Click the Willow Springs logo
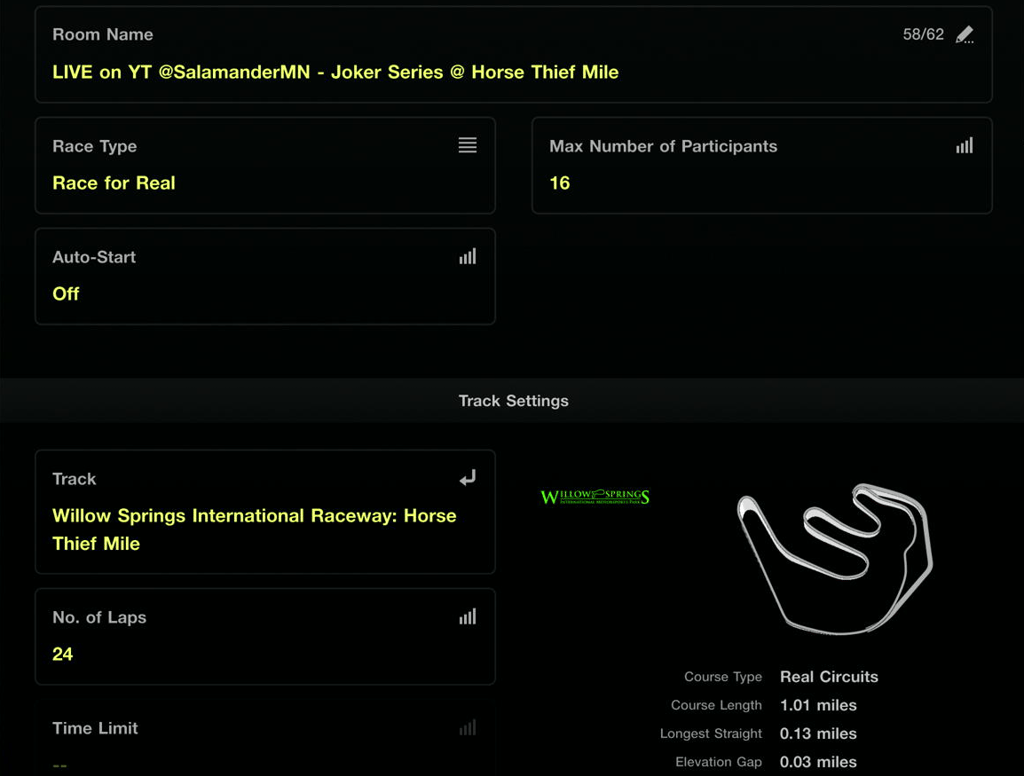This screenshot has width=1024, height=776. click(x=595, y=497)
